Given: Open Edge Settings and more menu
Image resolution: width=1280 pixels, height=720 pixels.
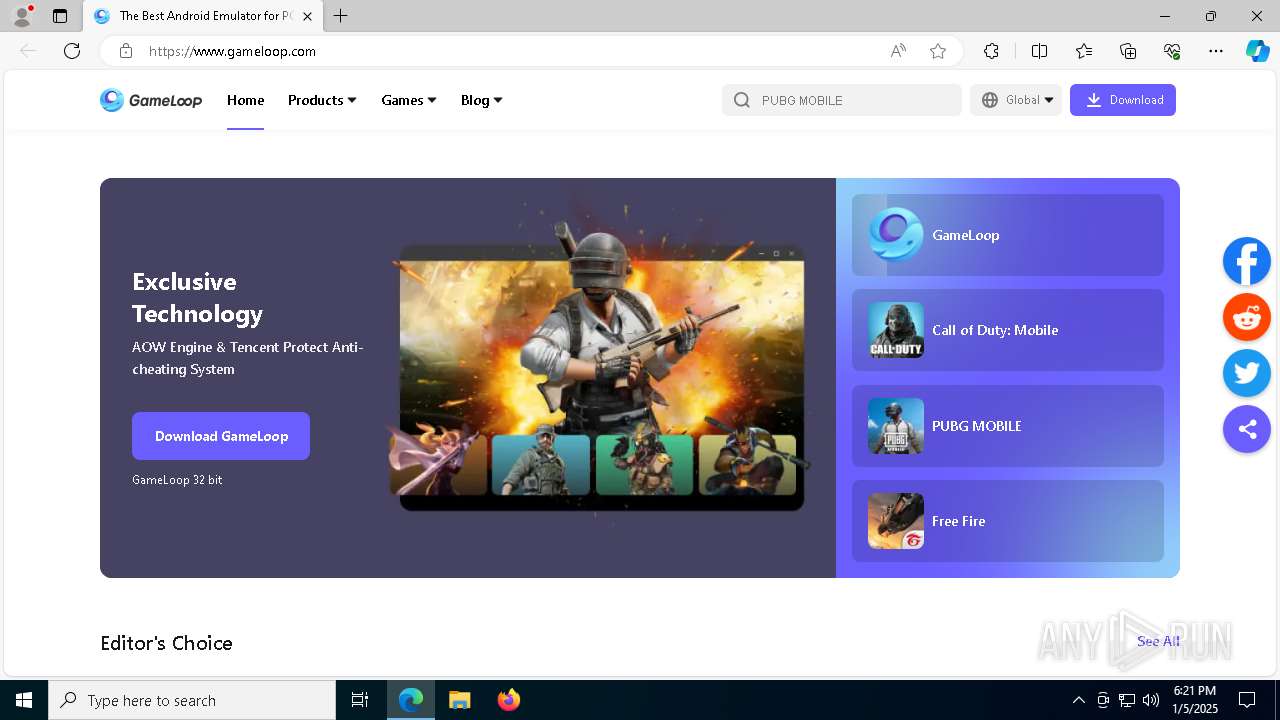Looking at the screenshot, I should tap(1216, 51).
